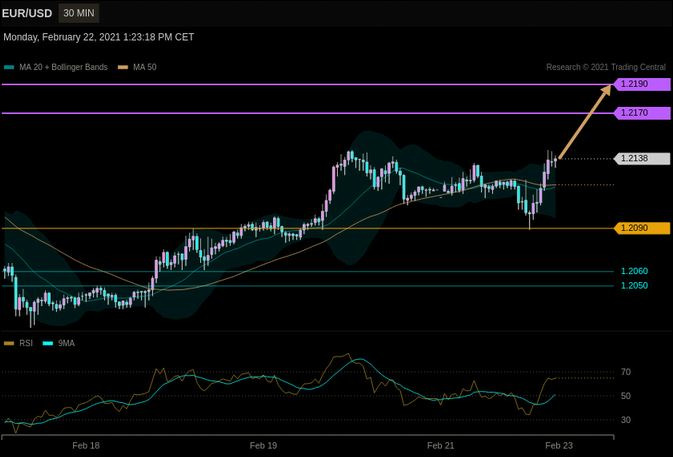Click the RSI legend color swatch

click(9, 343)
